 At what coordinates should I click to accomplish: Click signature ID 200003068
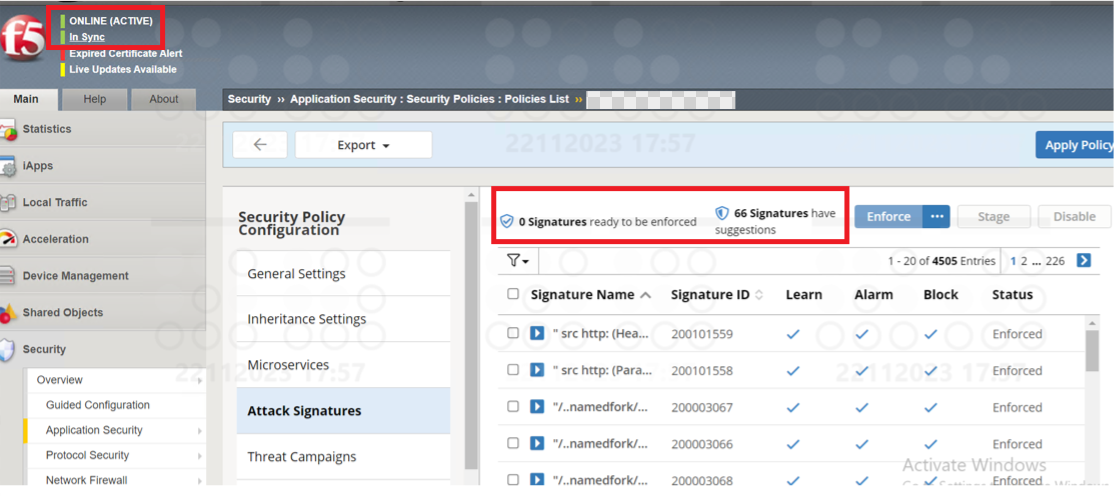click(x=701, y=480)
